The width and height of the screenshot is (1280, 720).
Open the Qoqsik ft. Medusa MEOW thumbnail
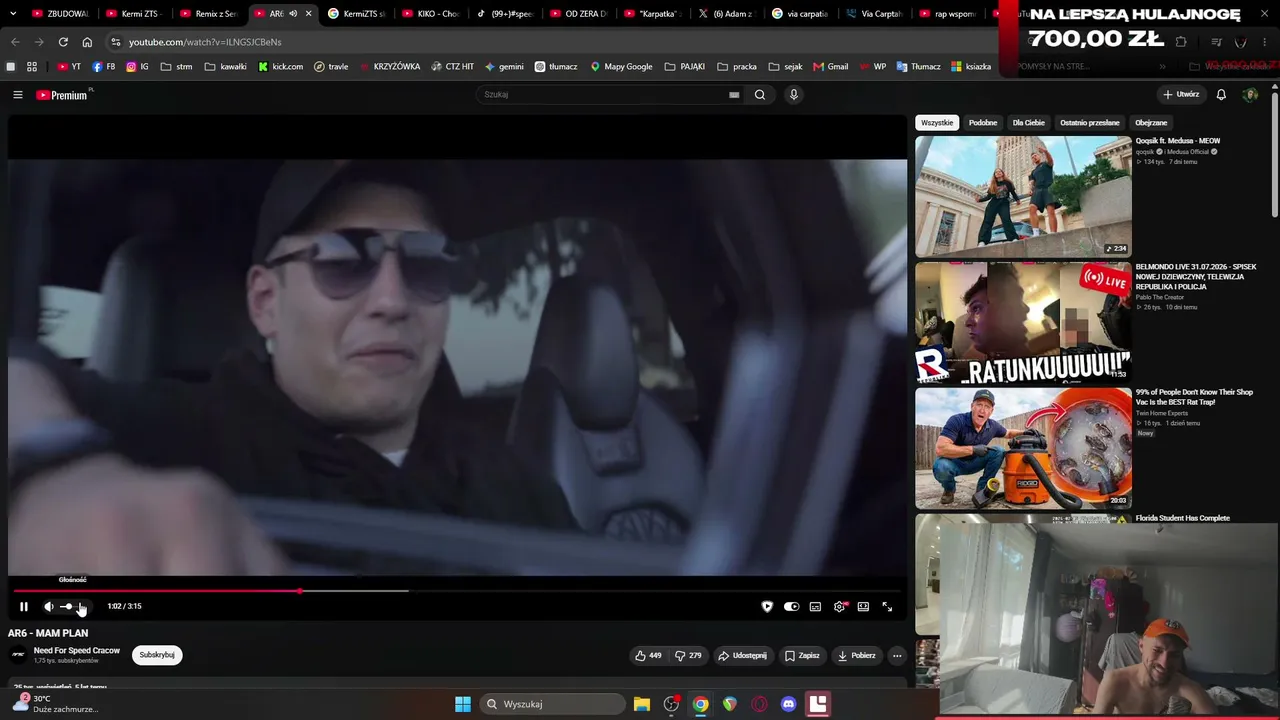[x=1023, y=197]
